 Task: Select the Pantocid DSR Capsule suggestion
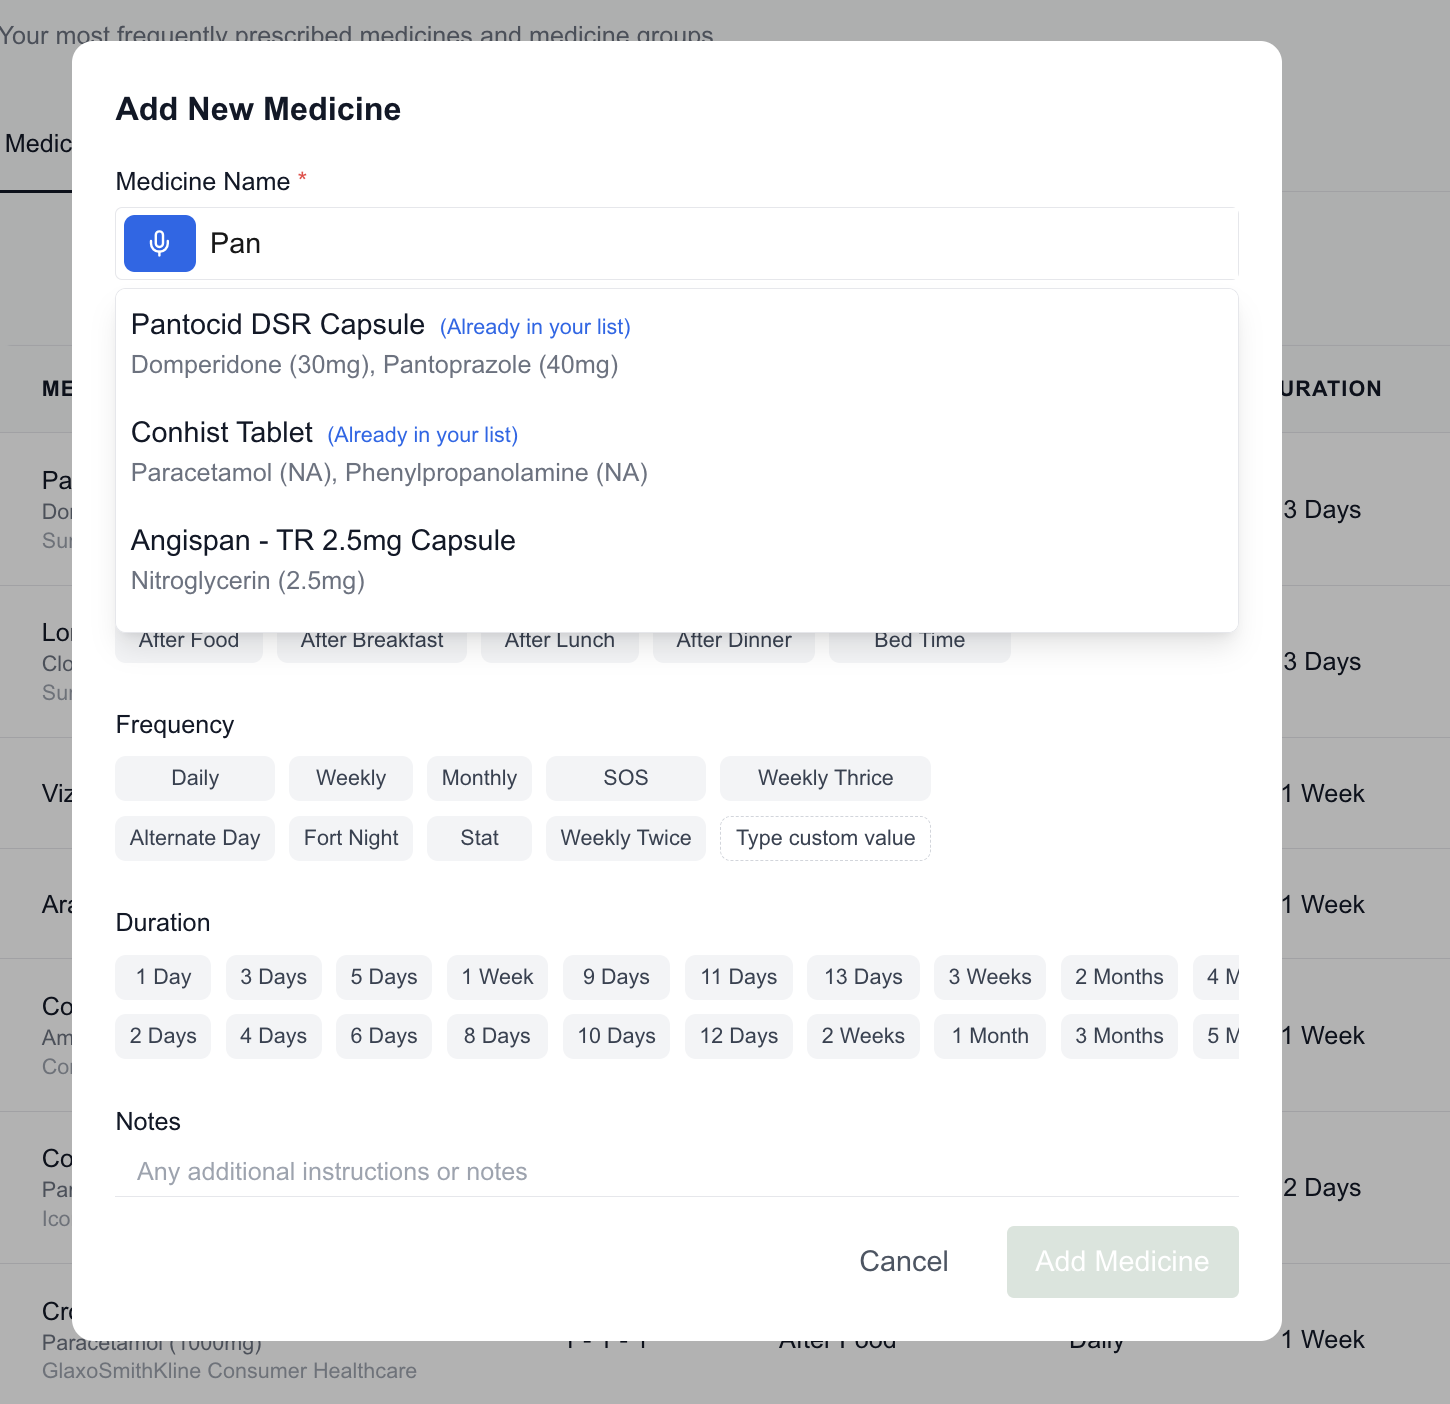277,324
